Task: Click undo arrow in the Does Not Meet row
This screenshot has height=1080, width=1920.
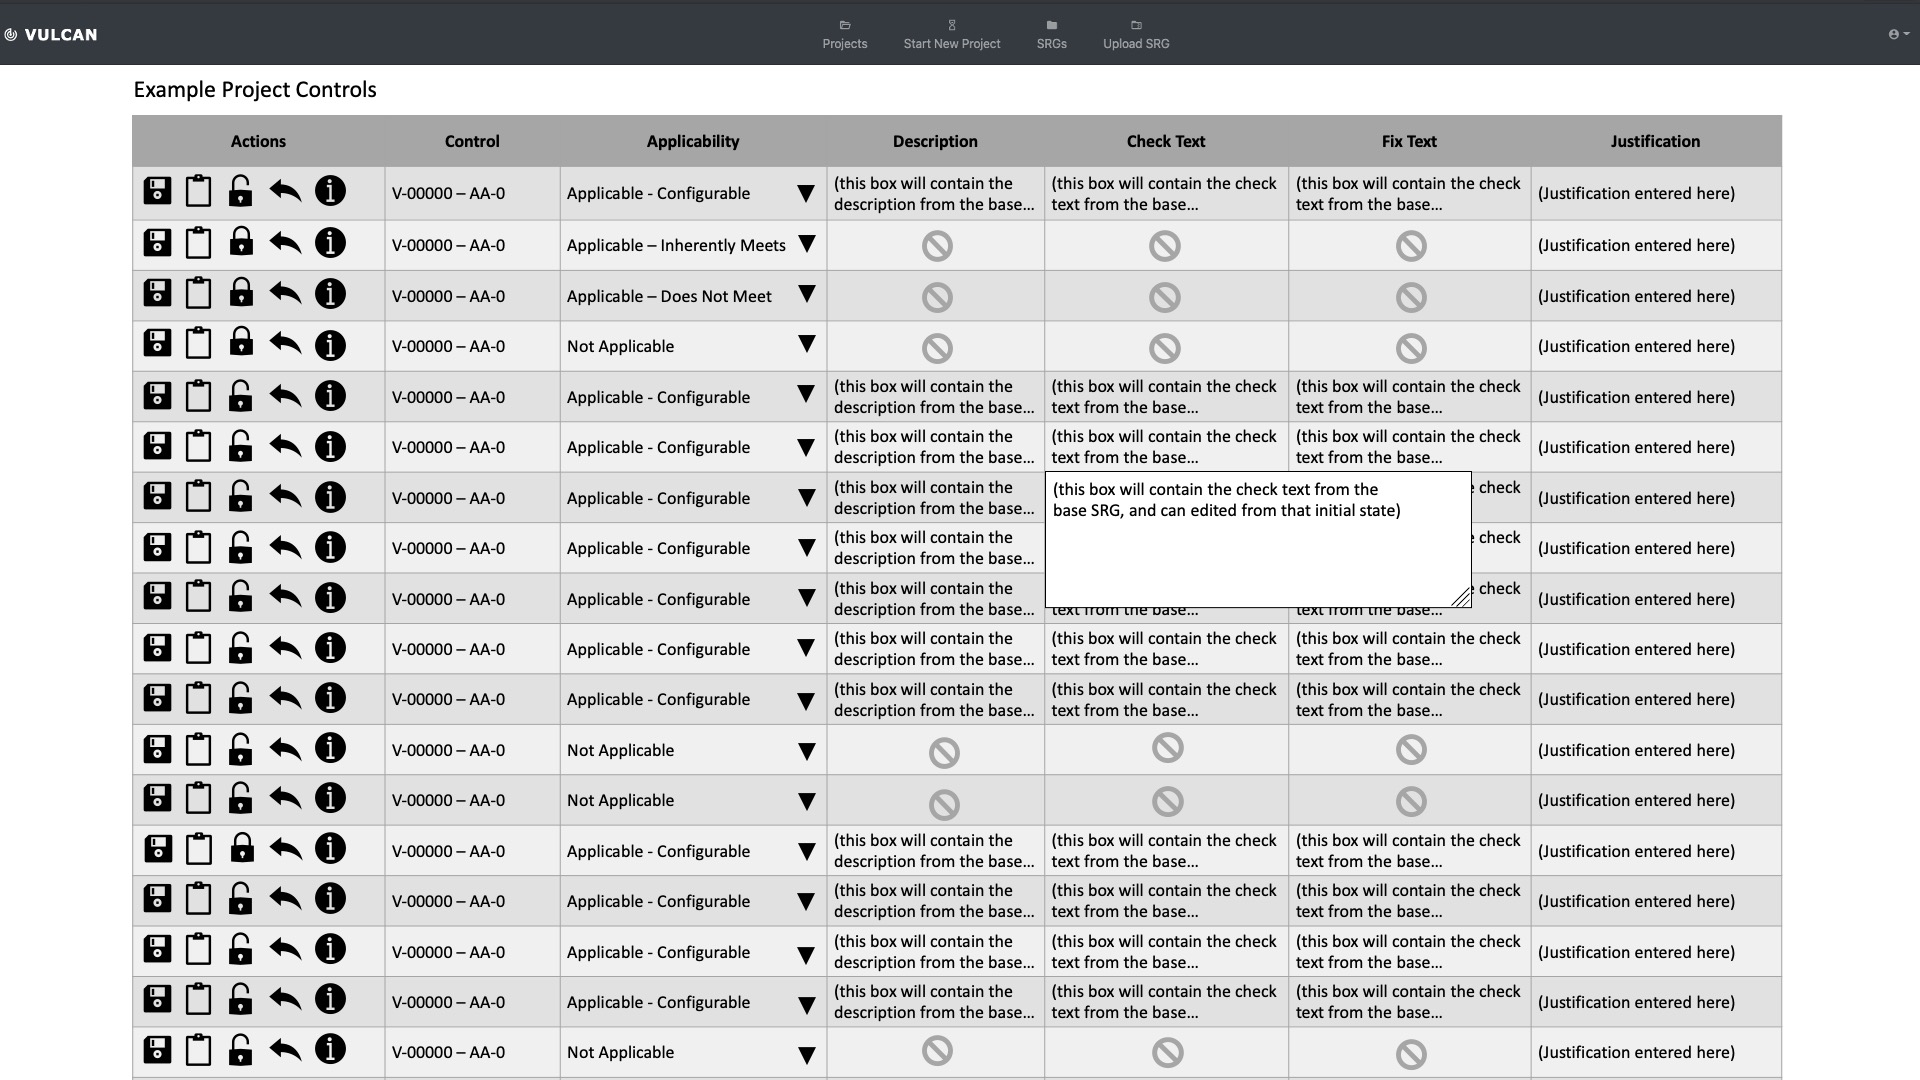Action: (x=285, y=294)
